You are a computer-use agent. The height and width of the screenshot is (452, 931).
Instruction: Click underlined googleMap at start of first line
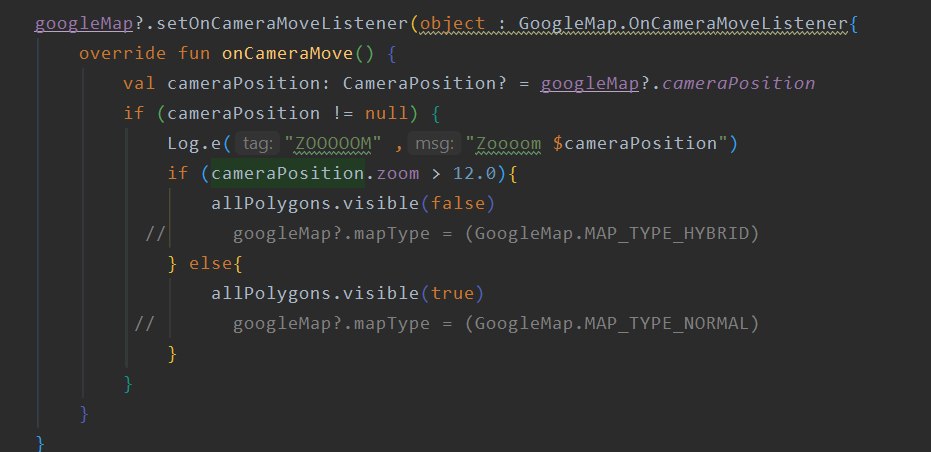coord(84,24)
